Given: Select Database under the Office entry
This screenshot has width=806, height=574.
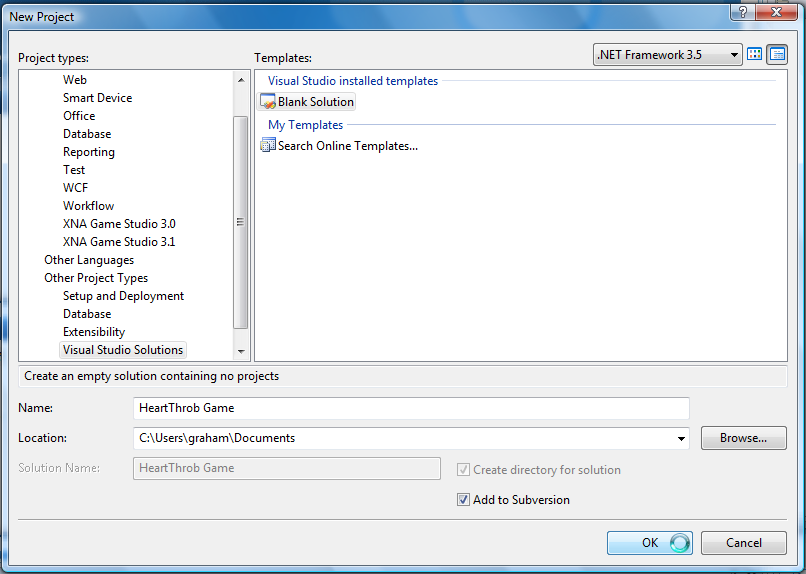Looking at the screenshot, I should point(87,134).
